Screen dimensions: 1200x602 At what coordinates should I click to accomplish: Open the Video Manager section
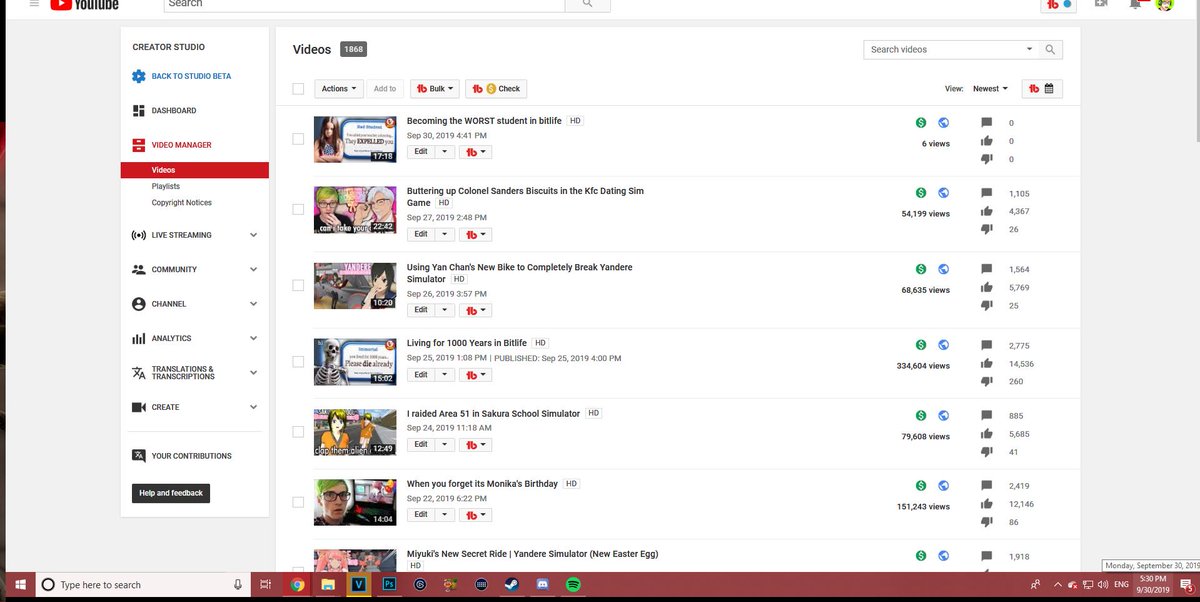(181, 145)
